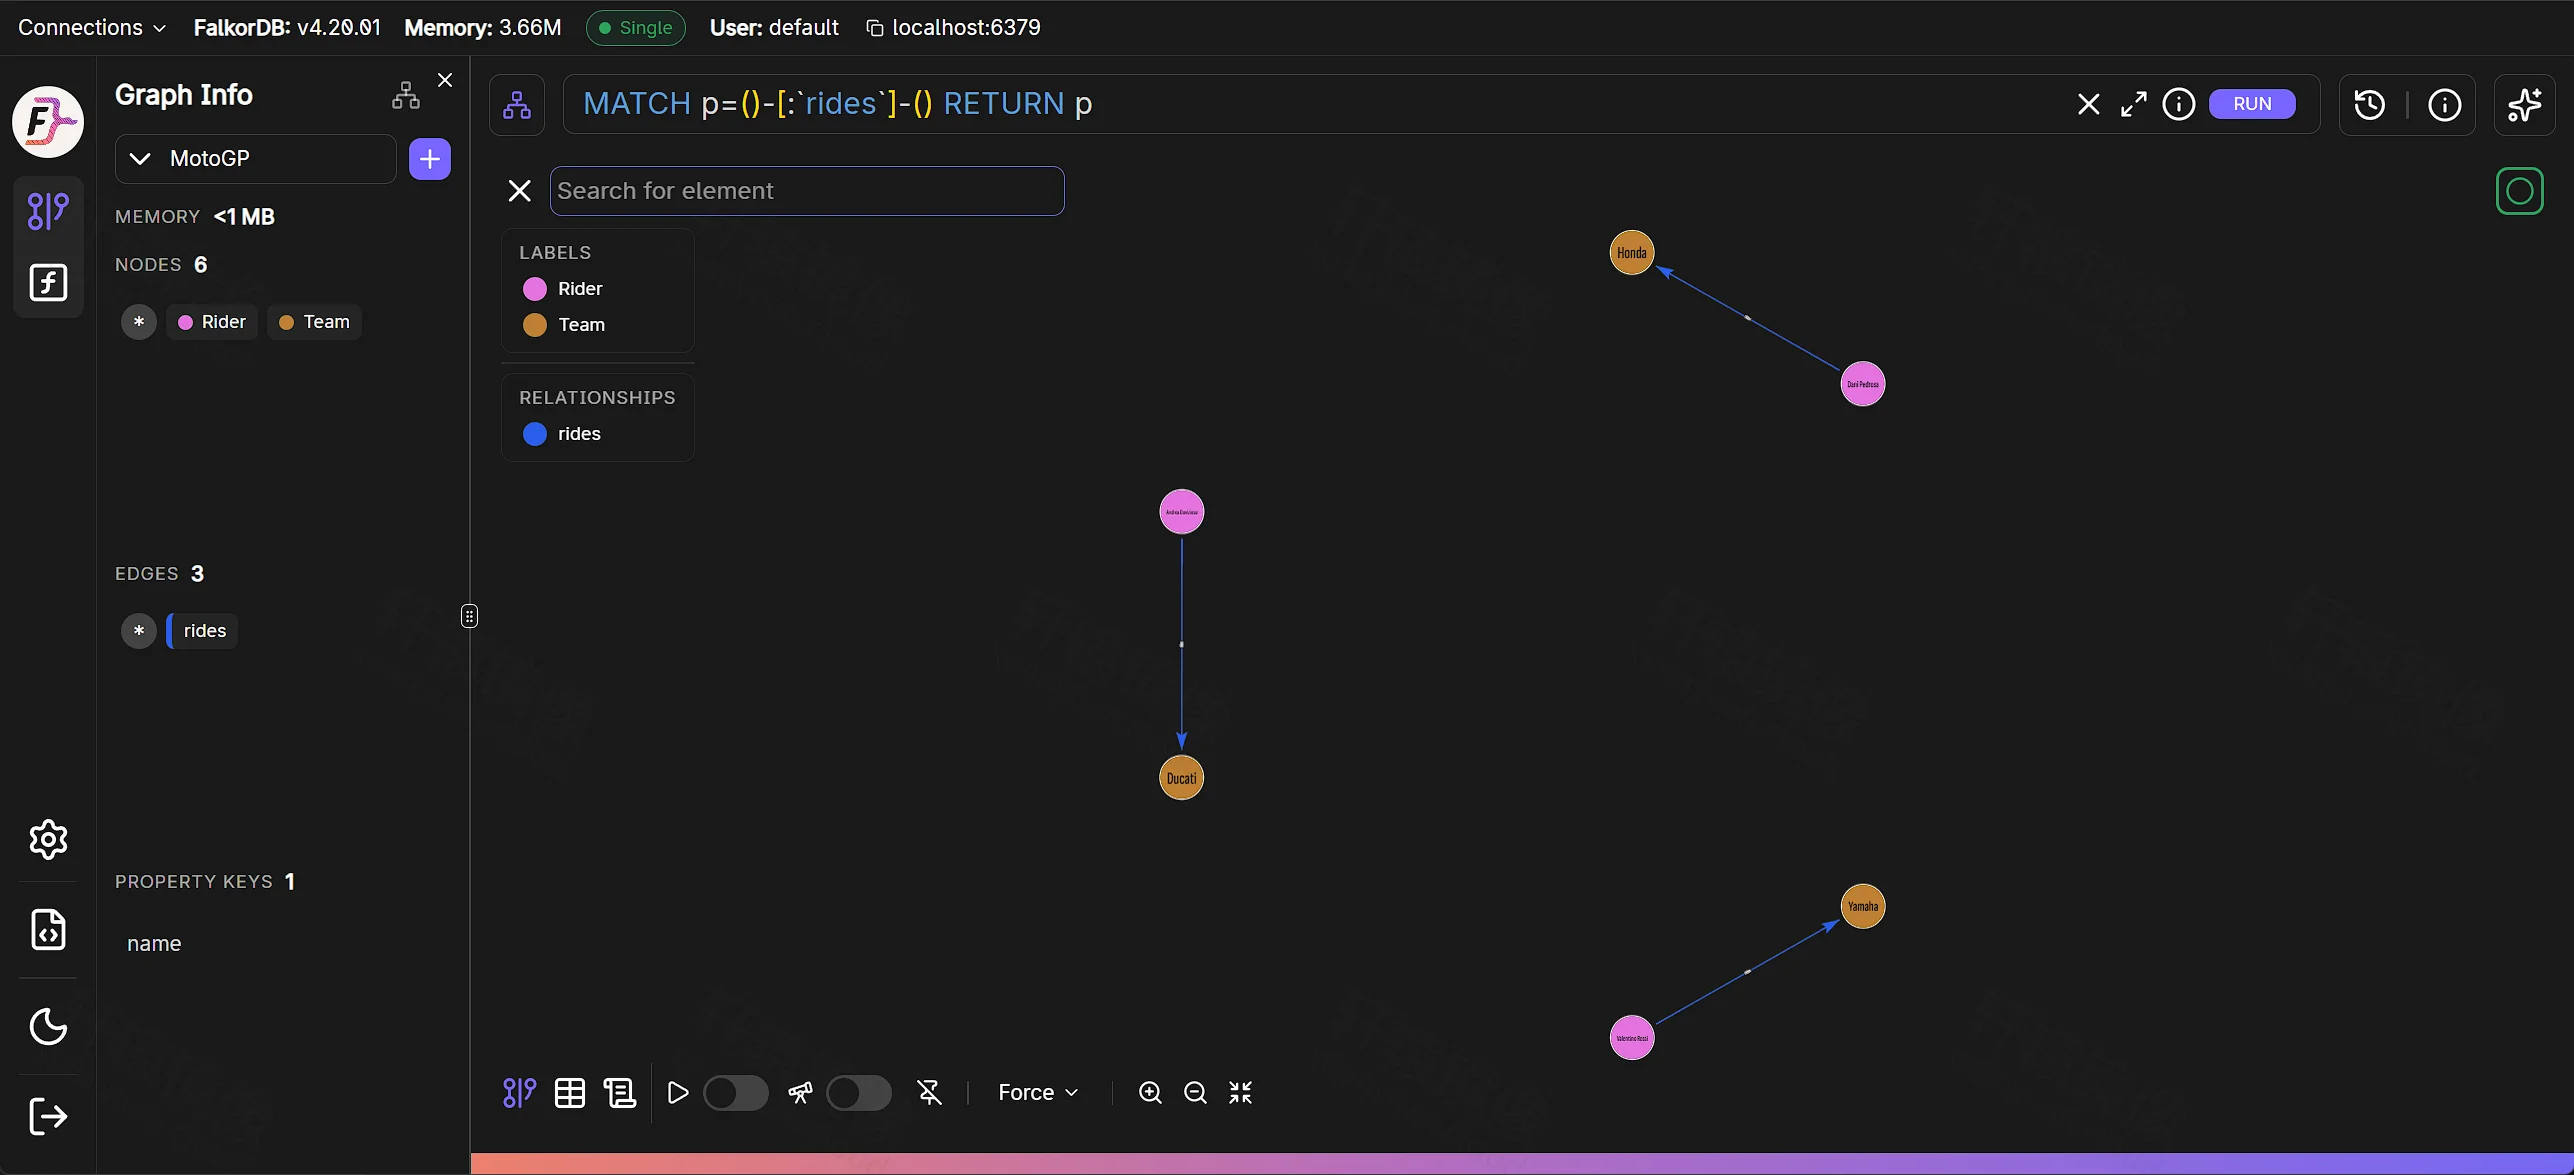Image resolution: width=2574 pixels, height=1175 pixels.
Task: Clear the query editor with X
Action: click(2088, 104)
